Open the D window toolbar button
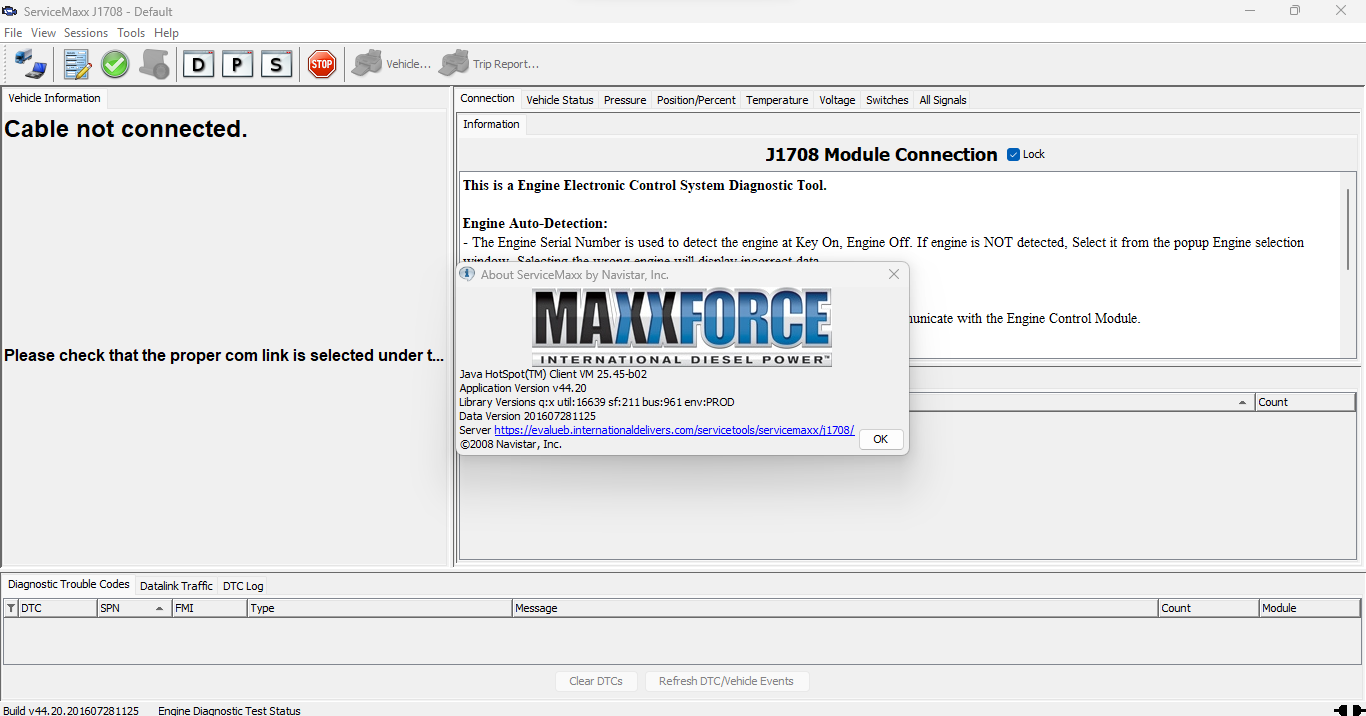The height and width of the screenshot is (716, 1366). [199, 64]
